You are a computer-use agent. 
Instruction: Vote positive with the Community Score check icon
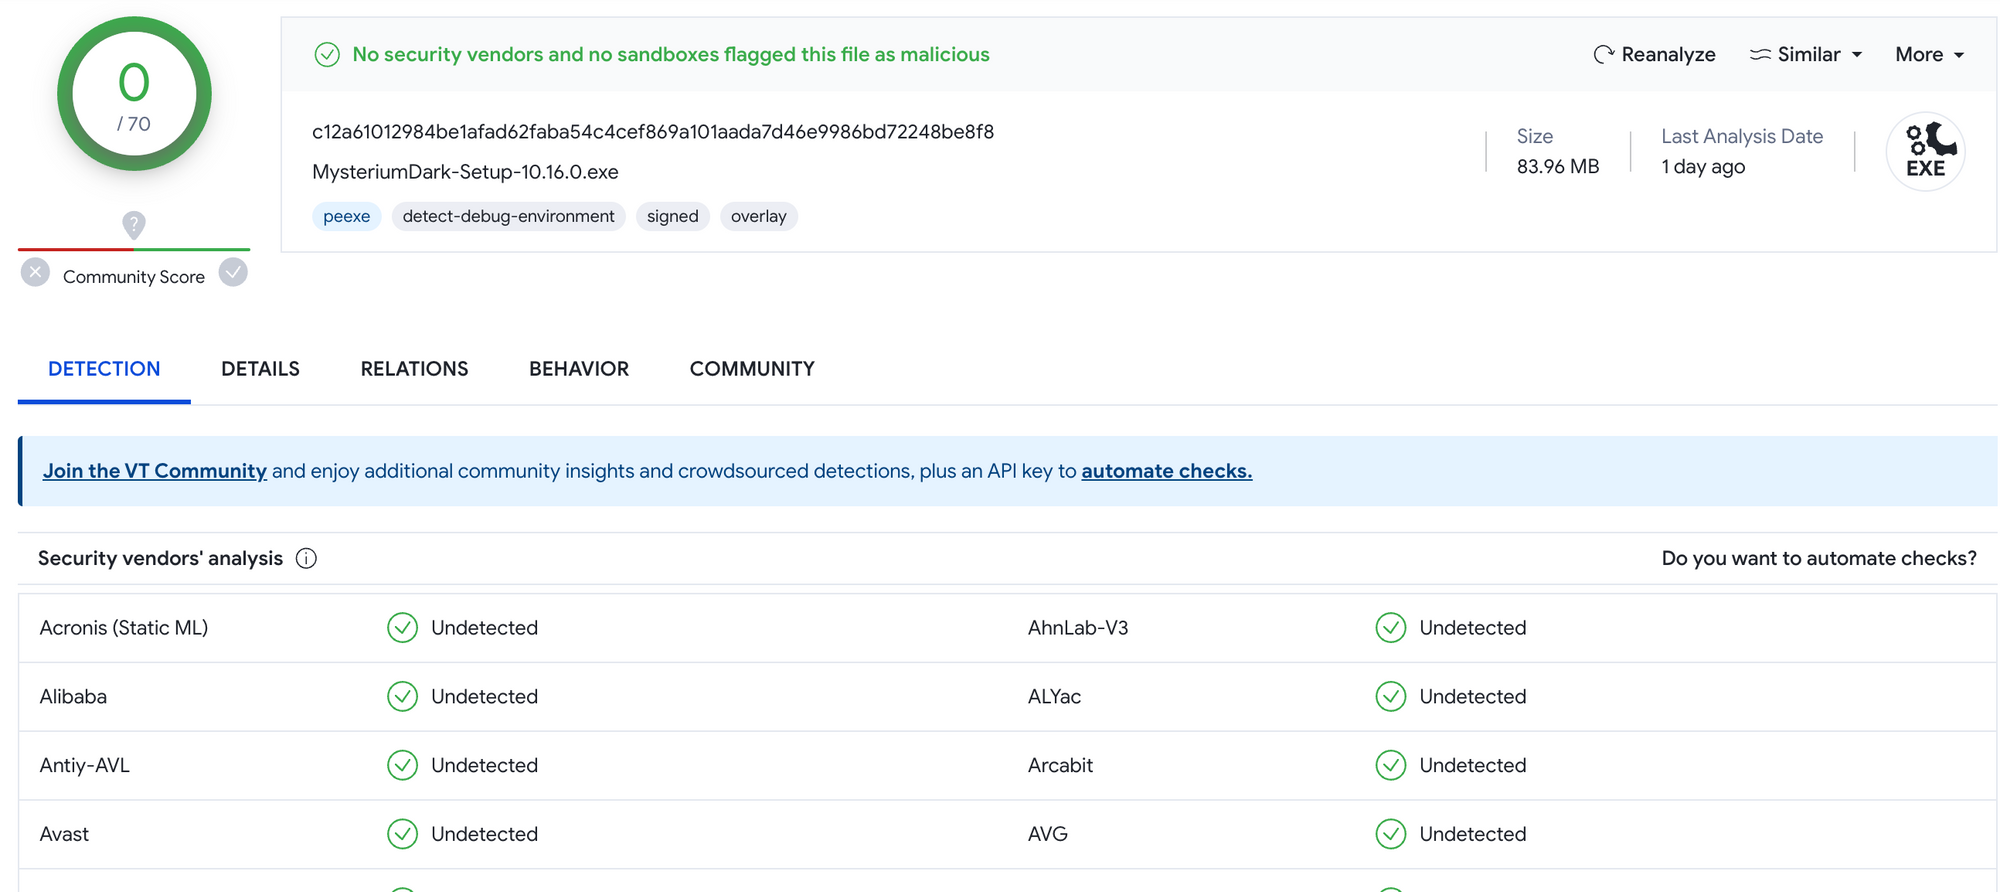tap(233, 272)
